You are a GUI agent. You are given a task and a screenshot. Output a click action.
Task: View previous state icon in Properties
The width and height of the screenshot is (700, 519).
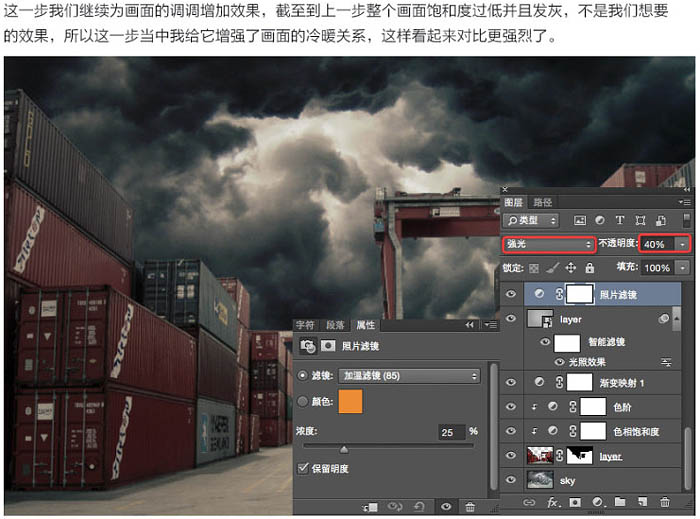(x=395, y=507)
